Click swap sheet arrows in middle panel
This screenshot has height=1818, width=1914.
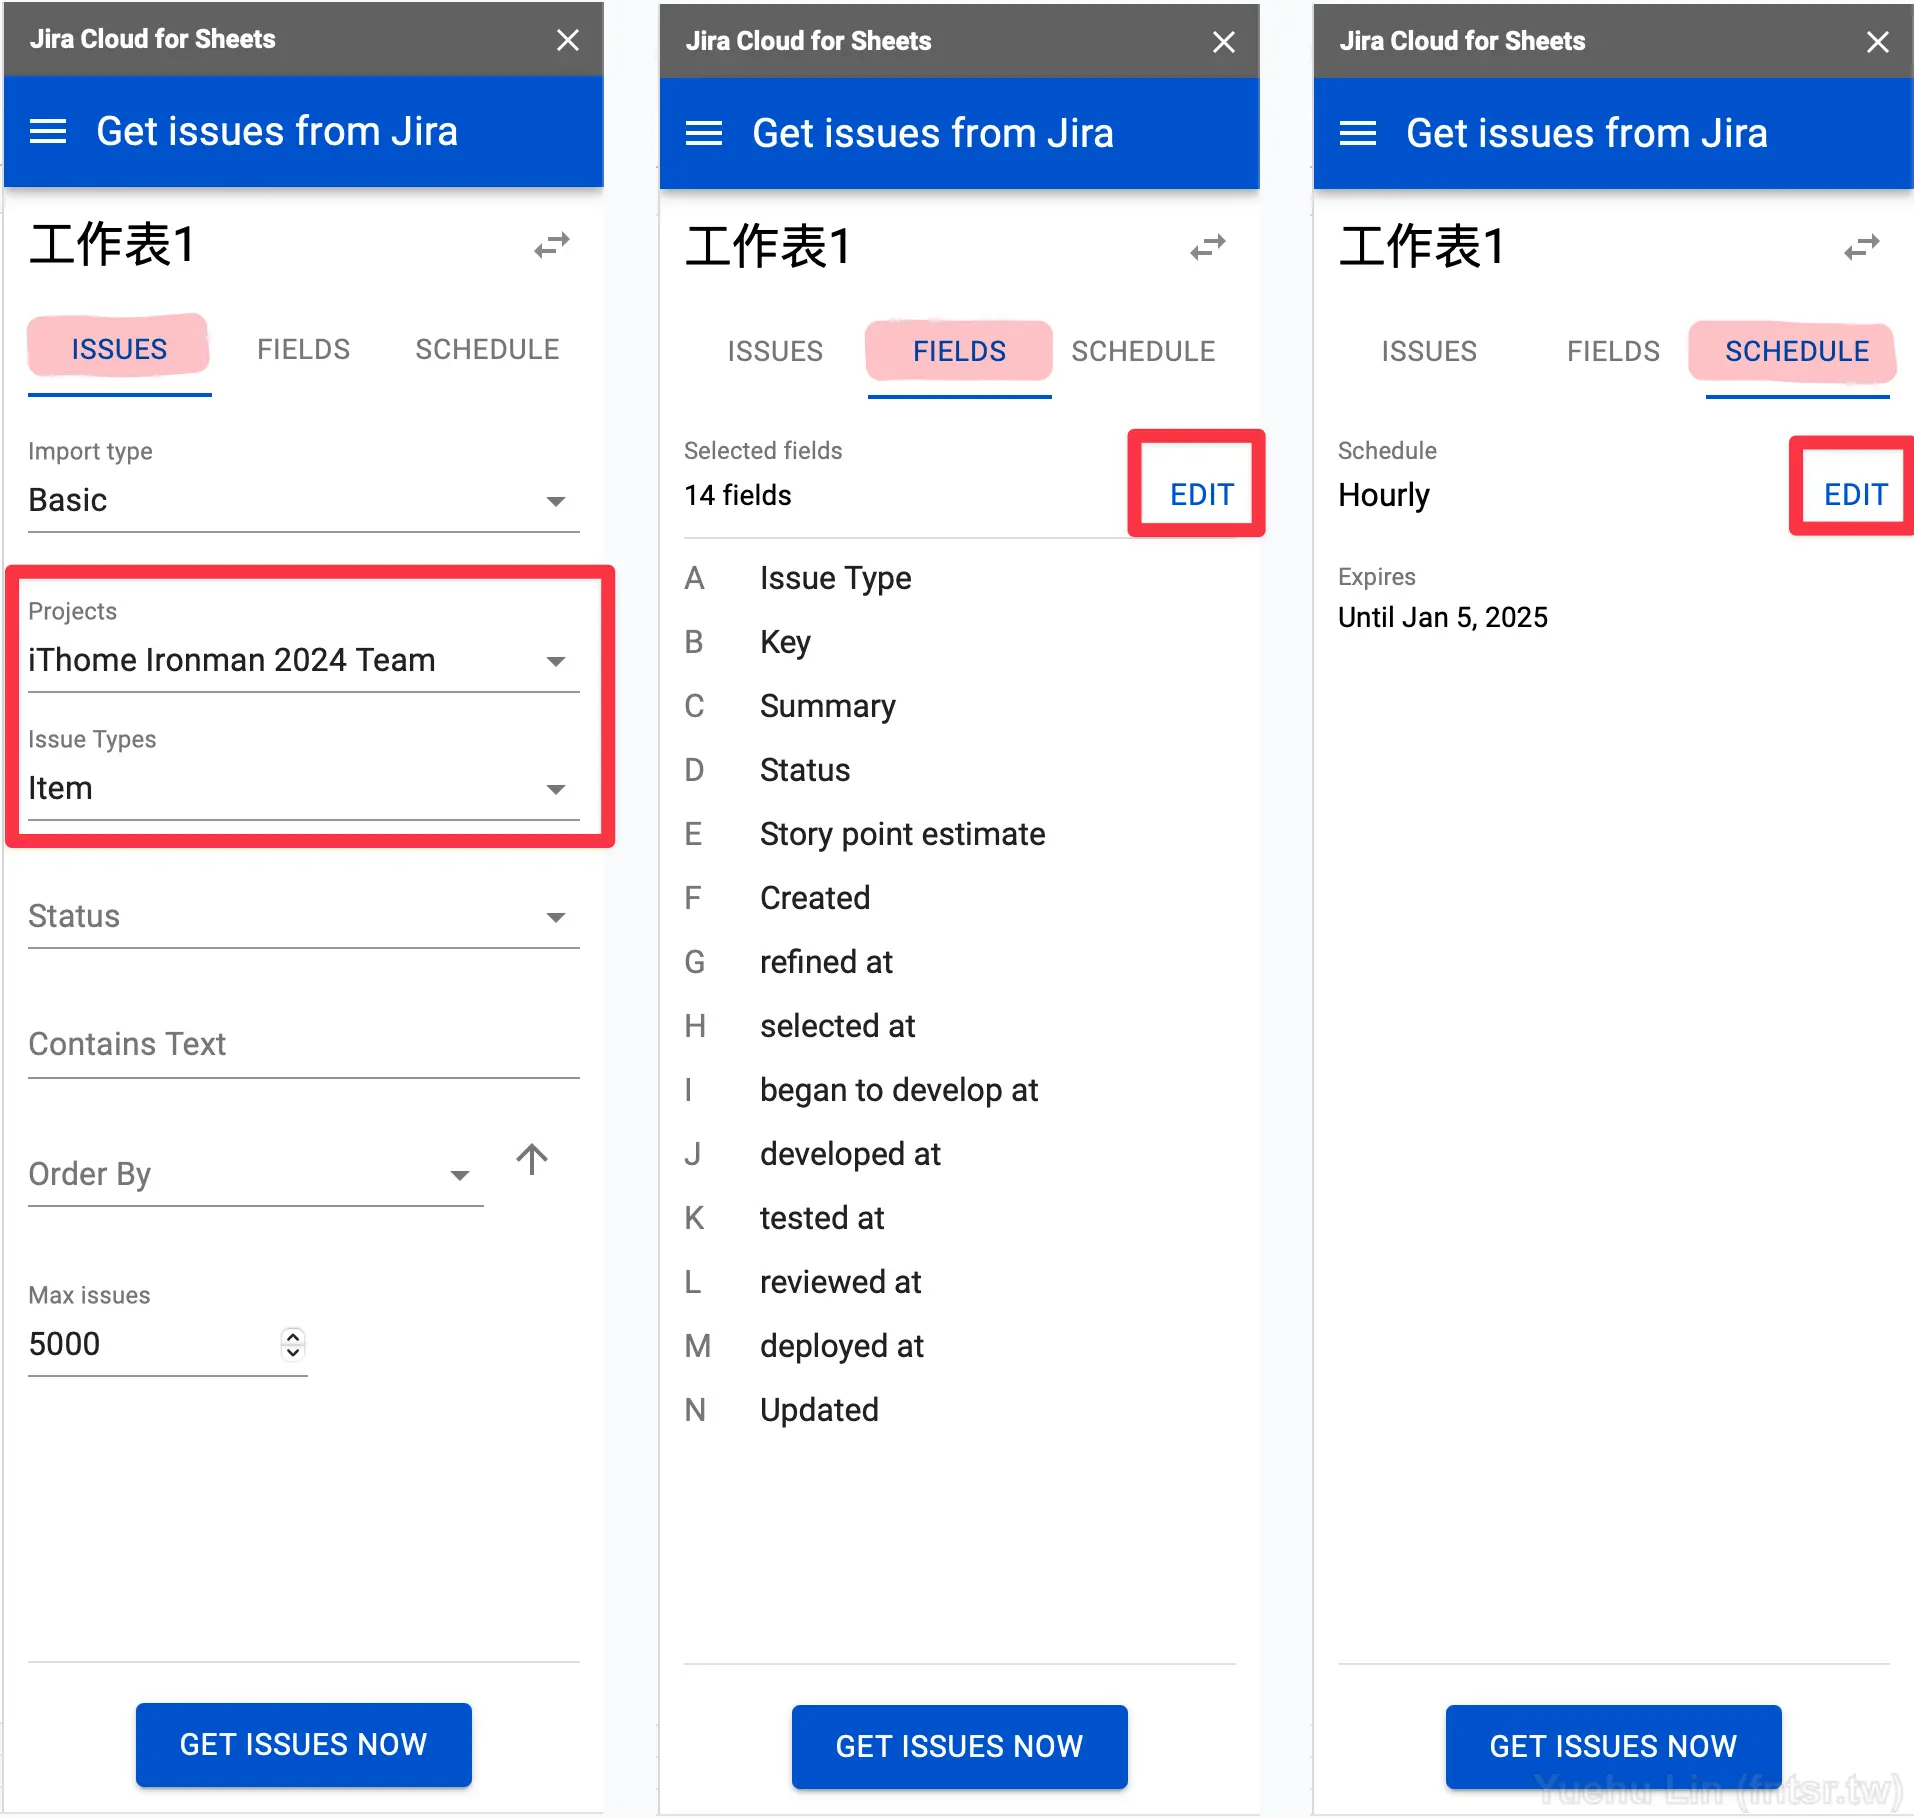(x=1208, y=247)
